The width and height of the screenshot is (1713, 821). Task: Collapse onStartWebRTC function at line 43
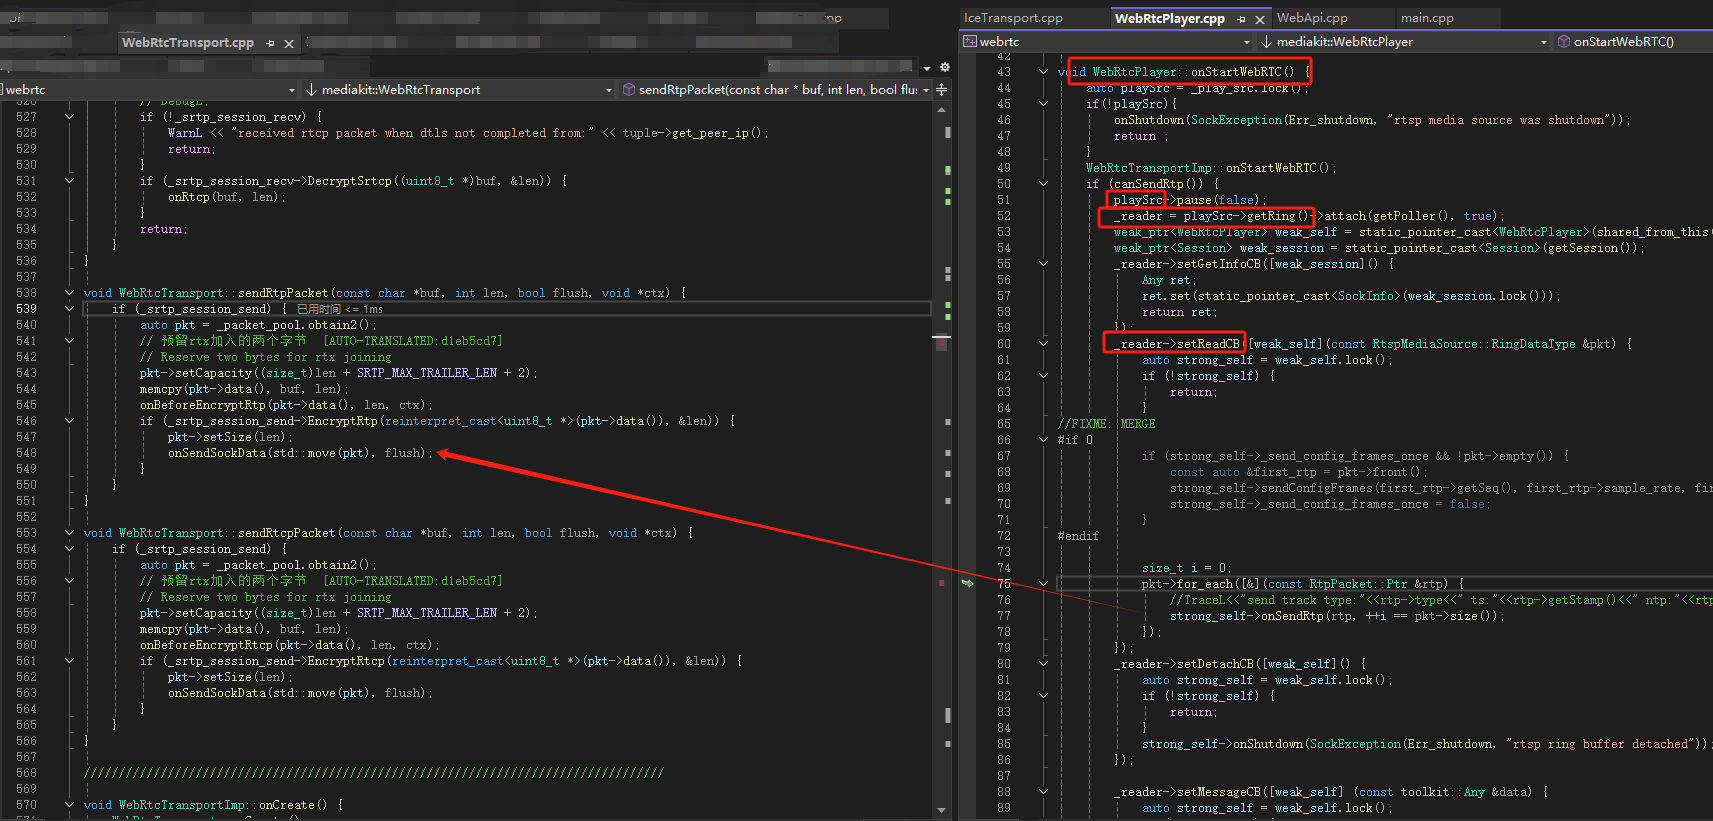[1043, 72]
